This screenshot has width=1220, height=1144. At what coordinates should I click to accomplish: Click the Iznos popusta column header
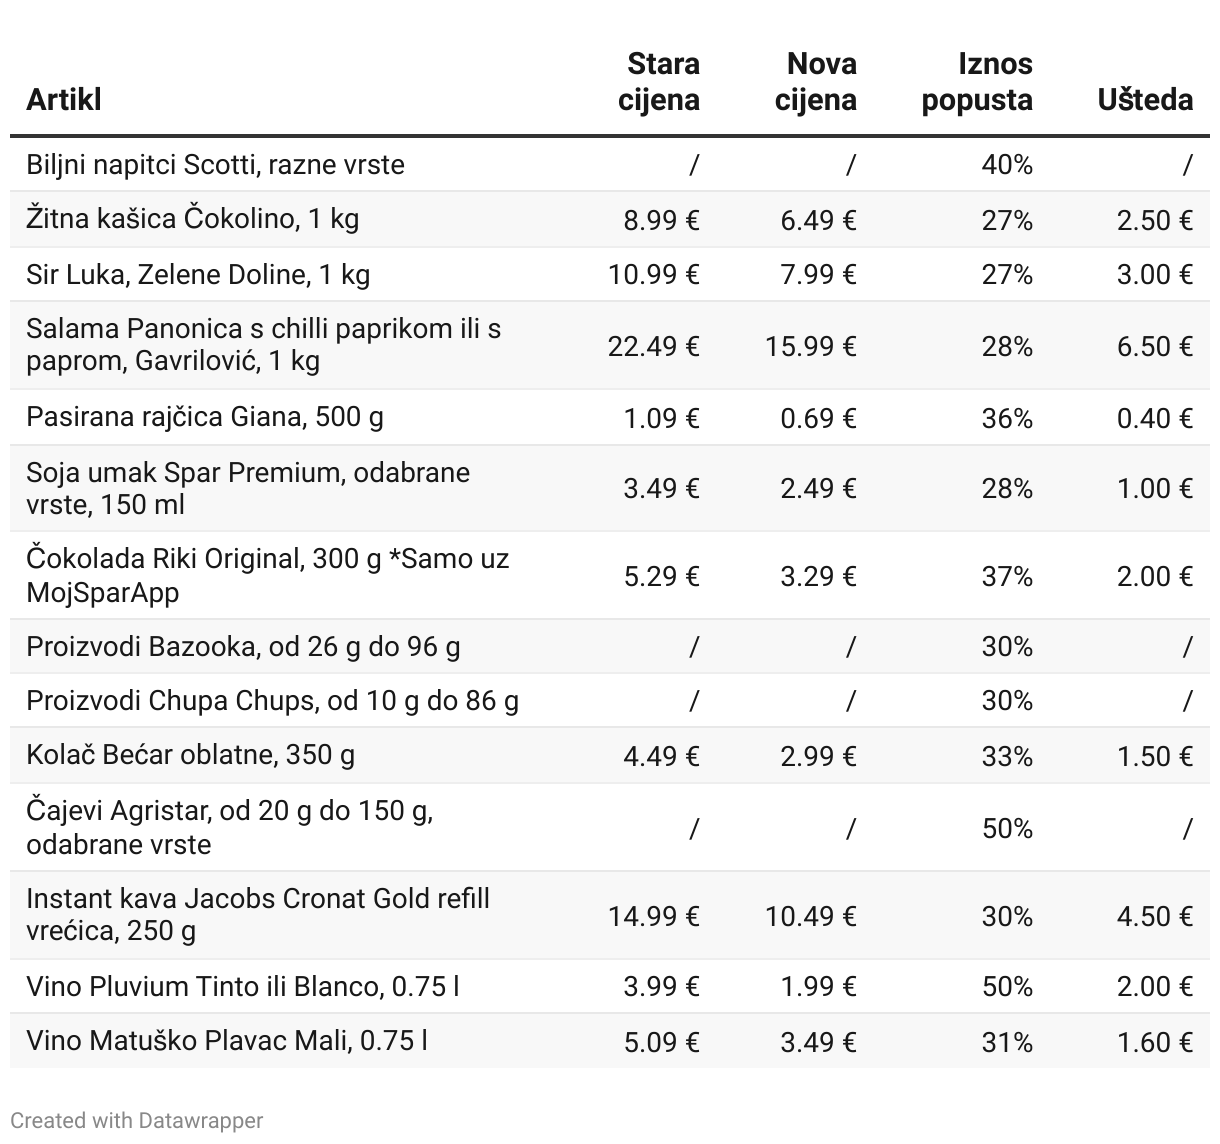[x=977, y=82]
